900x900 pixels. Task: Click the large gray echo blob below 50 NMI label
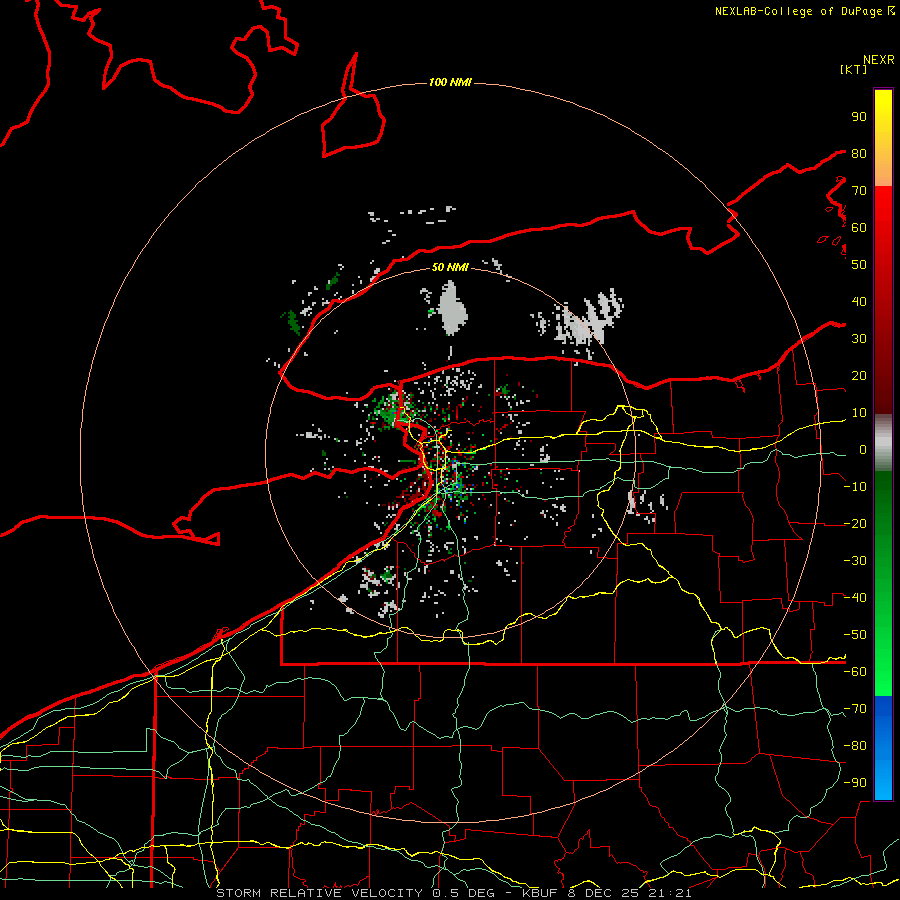[x=453, y=308]
